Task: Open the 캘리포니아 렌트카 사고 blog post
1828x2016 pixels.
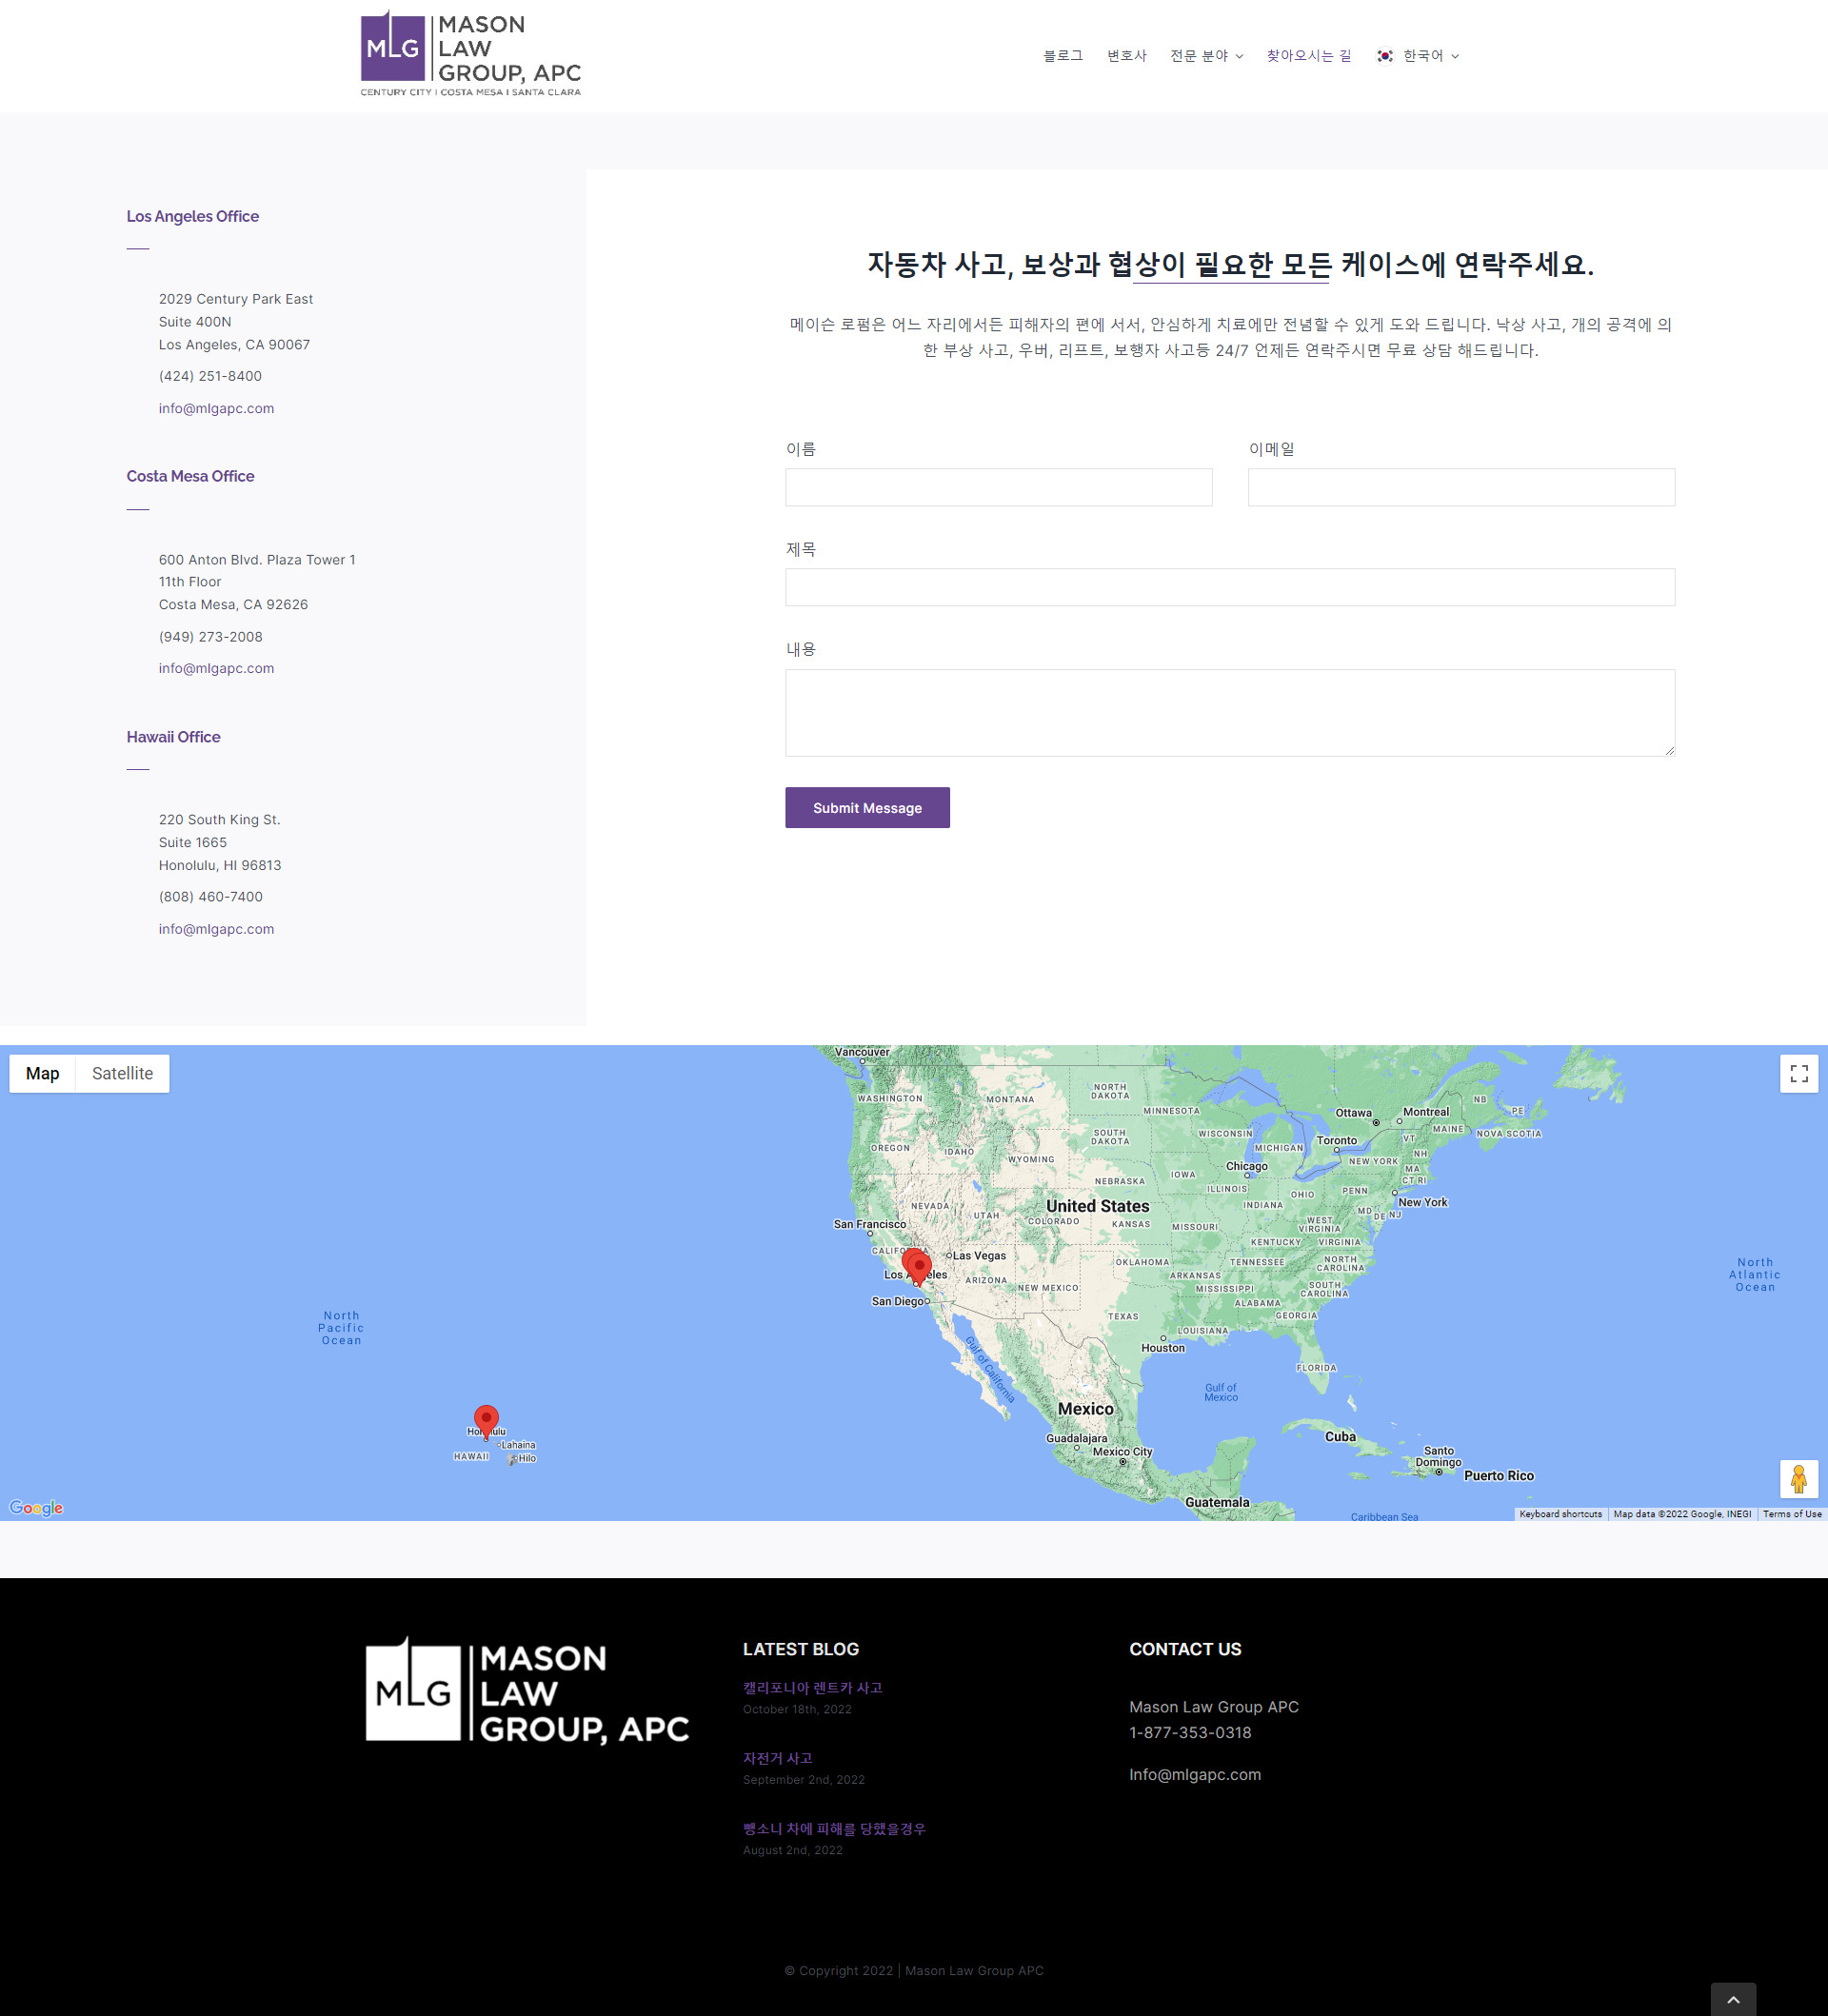Action: click(x=812, y=1688)
